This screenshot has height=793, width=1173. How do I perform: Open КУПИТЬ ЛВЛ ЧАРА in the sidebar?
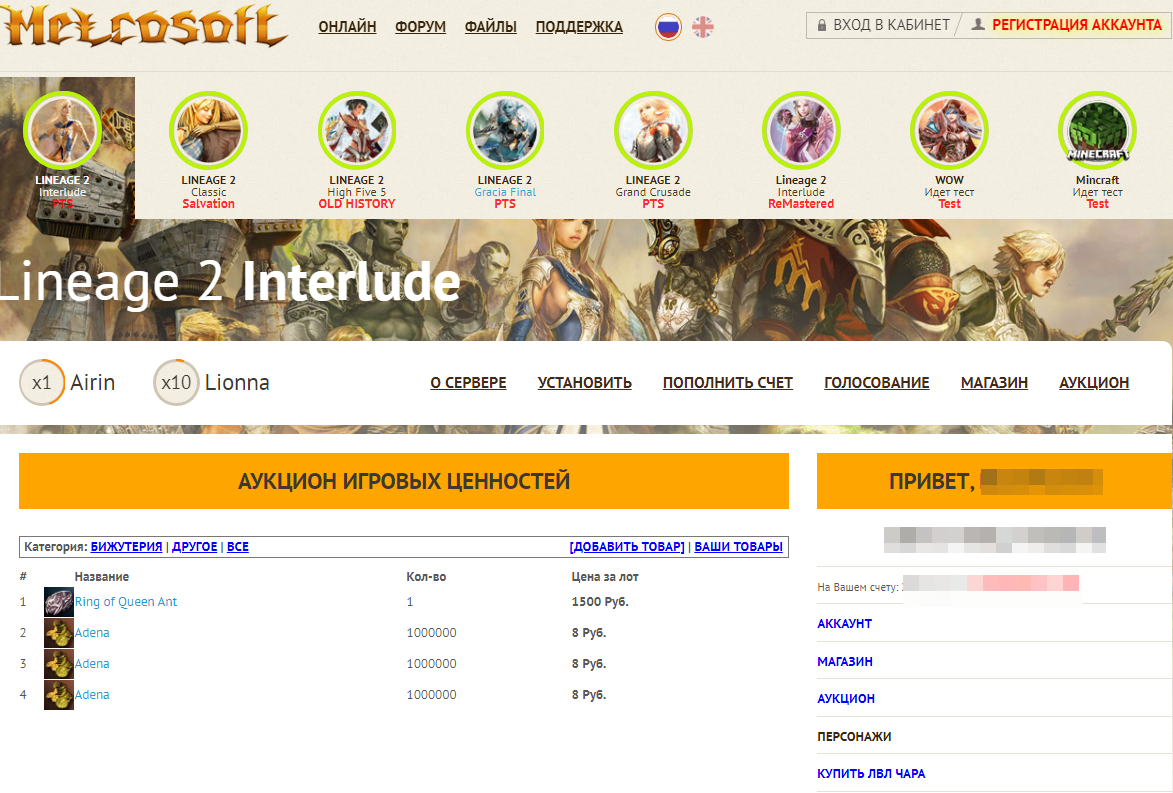click(x=871, y=774)
